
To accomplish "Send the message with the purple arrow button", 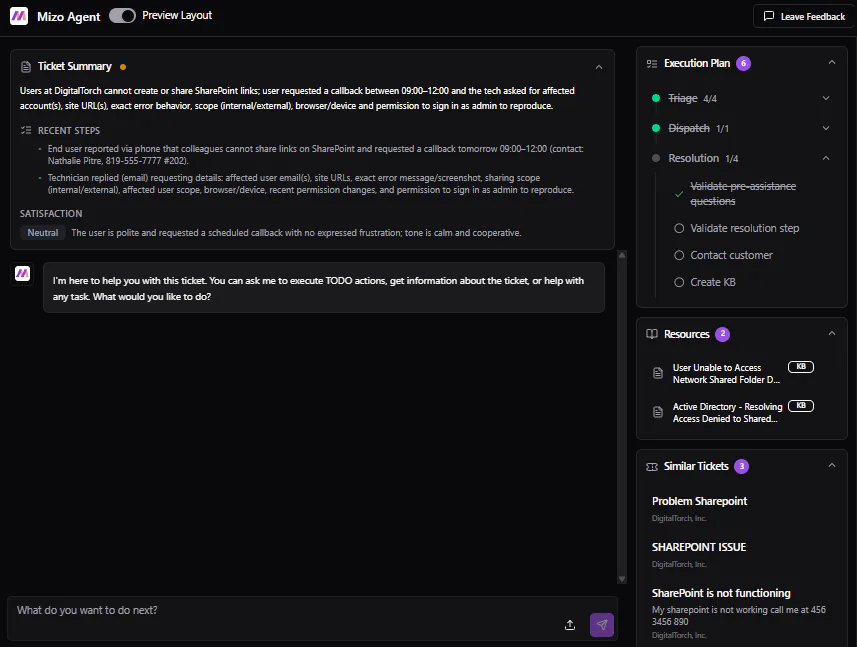I will (x=602, y=625).
